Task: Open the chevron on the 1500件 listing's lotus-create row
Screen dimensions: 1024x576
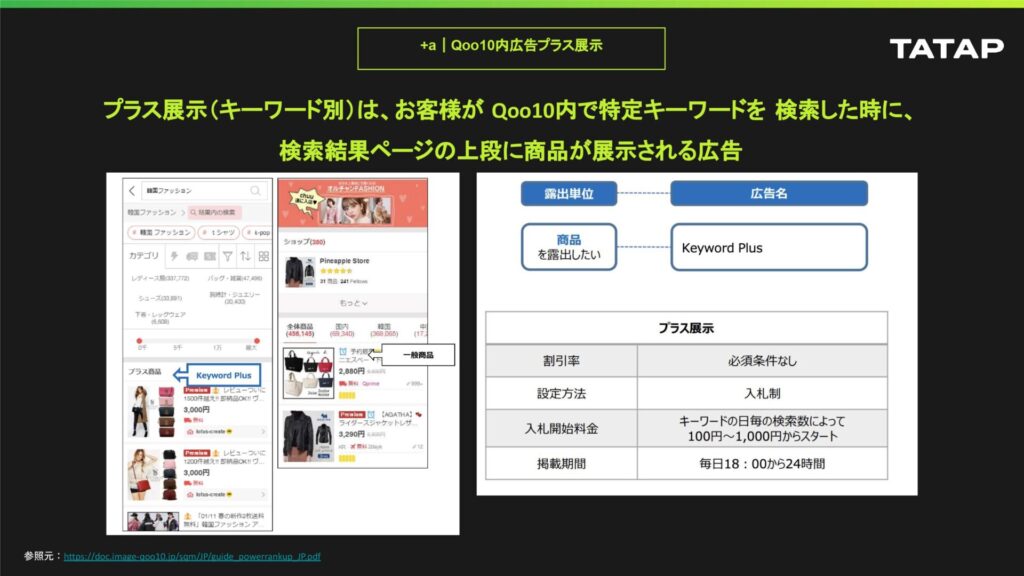Action: click(263, 432)
